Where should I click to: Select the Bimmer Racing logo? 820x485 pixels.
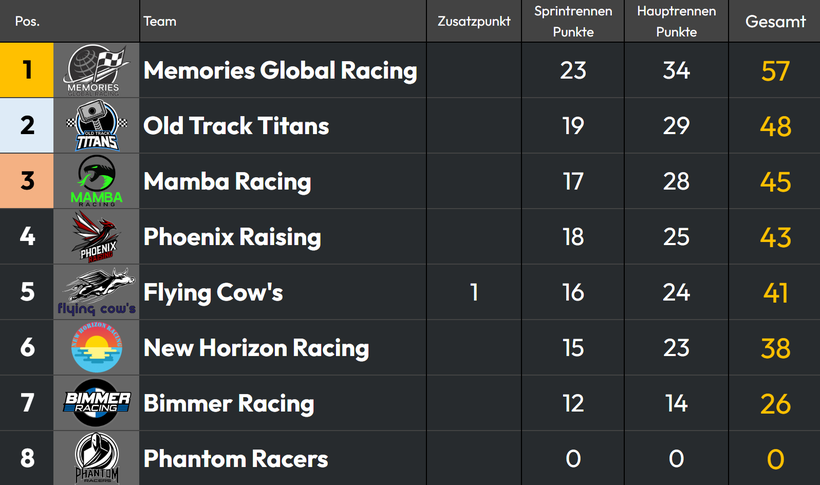96,403
